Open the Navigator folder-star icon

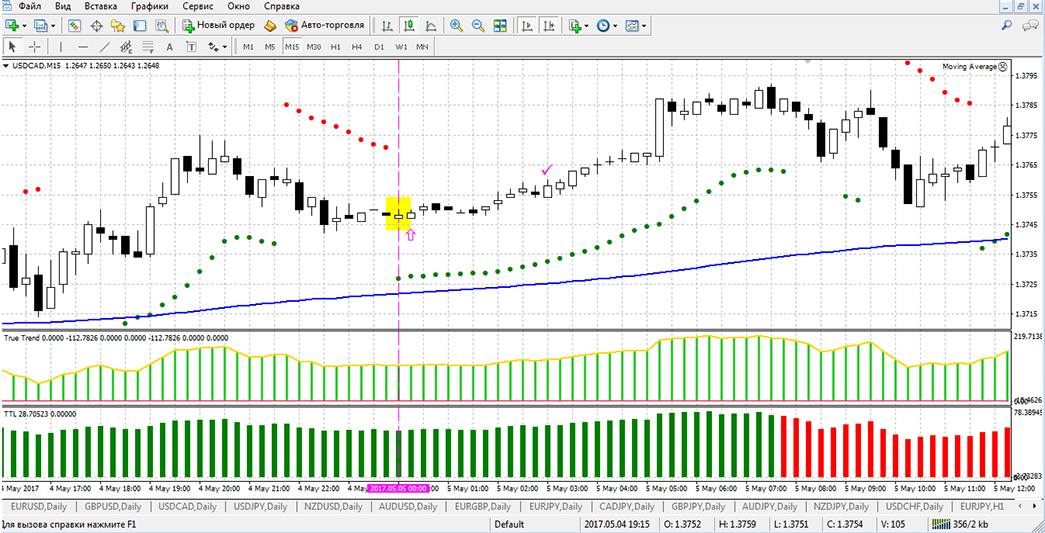coord(119,26)
